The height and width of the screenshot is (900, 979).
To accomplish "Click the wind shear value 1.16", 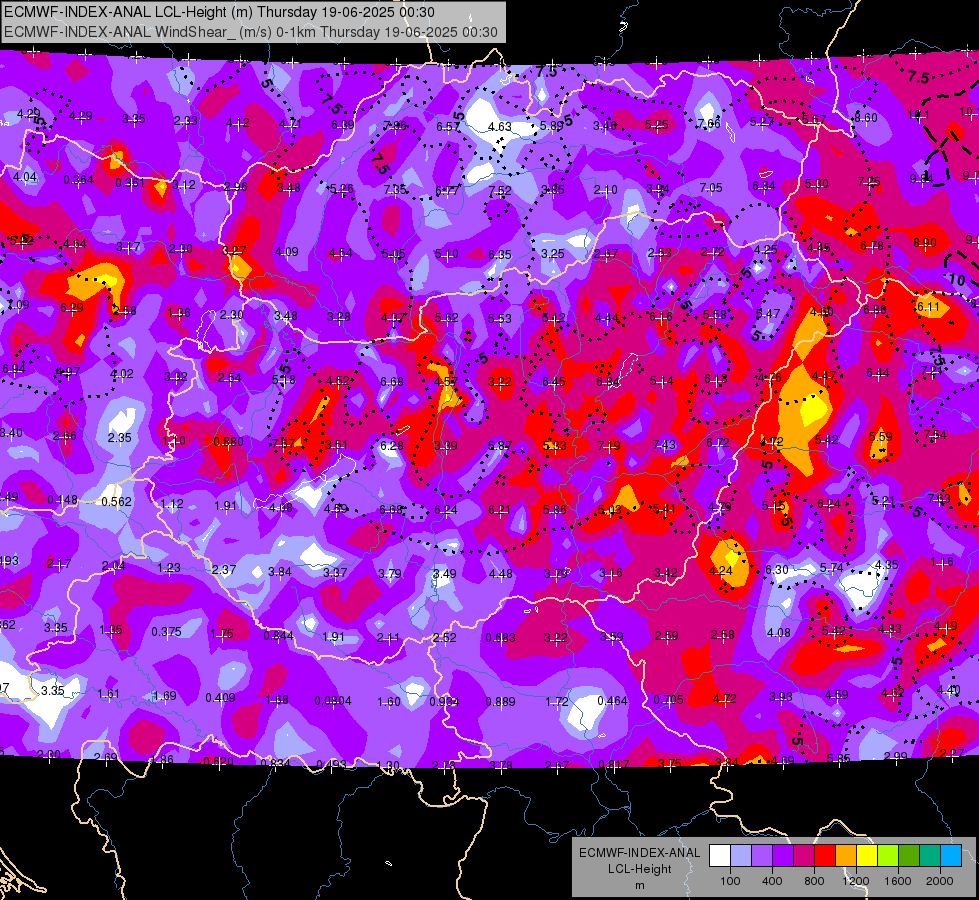I will 942,562.
